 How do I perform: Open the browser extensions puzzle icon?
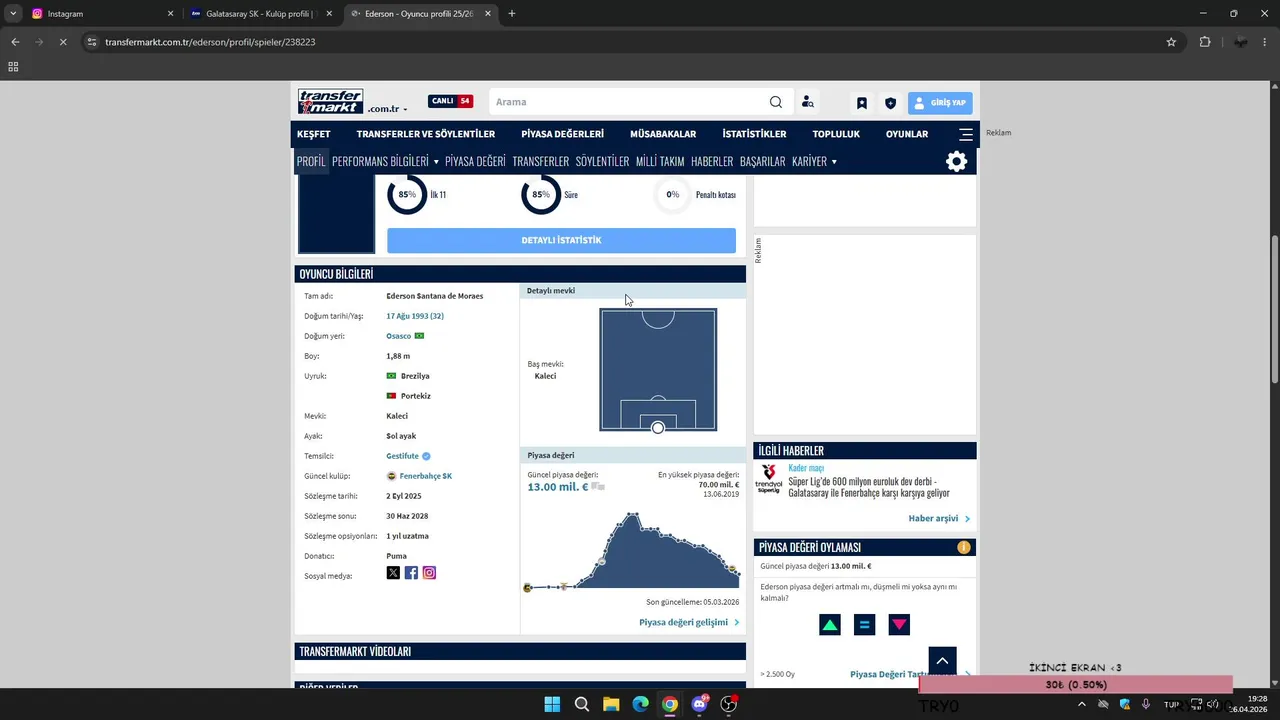[1205, 42]
